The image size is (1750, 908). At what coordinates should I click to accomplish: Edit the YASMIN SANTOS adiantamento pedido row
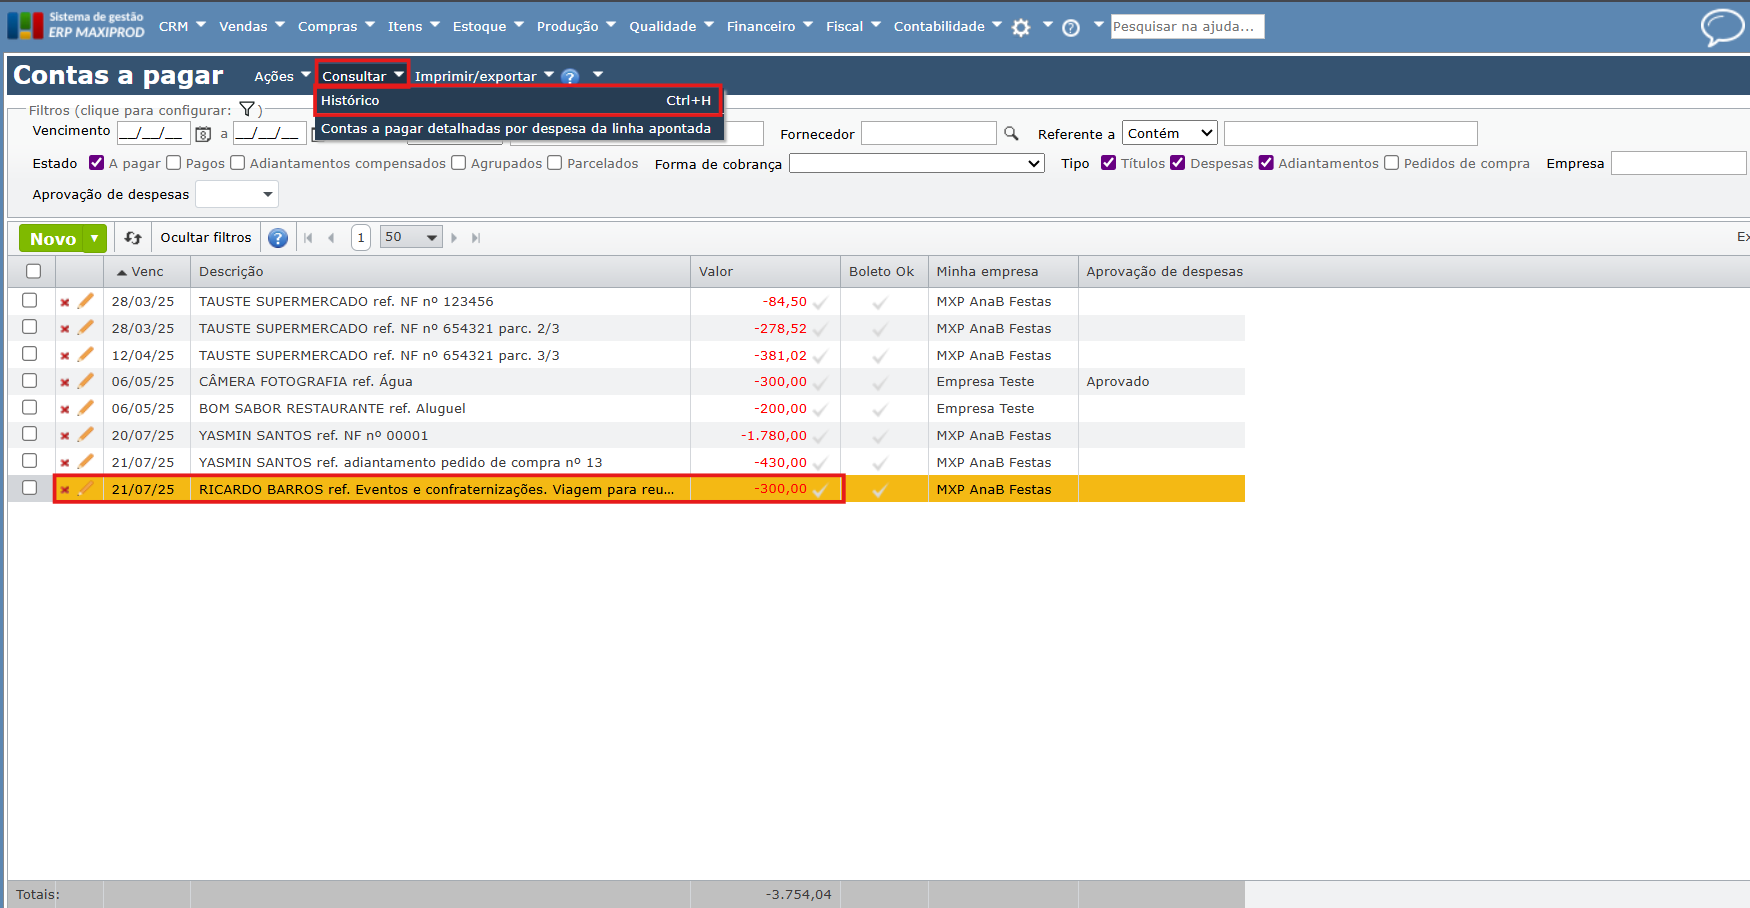click(86, 462)
